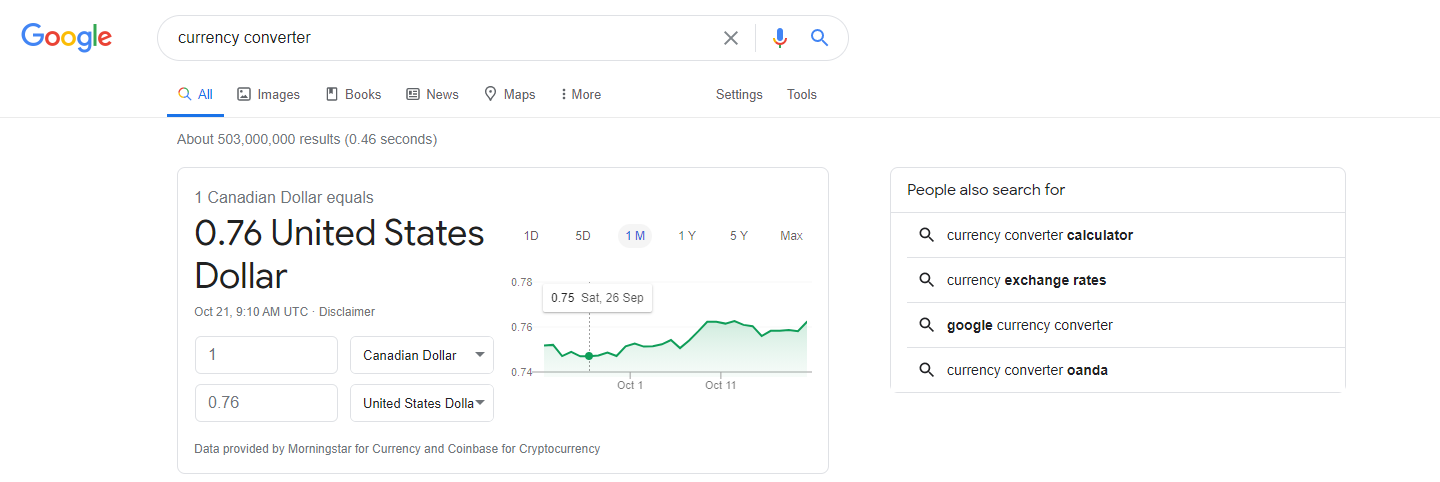Click the Oct 11 label on chart
Screen dimensions: 1440x482
pyautogui.click(x=720, y=385)
